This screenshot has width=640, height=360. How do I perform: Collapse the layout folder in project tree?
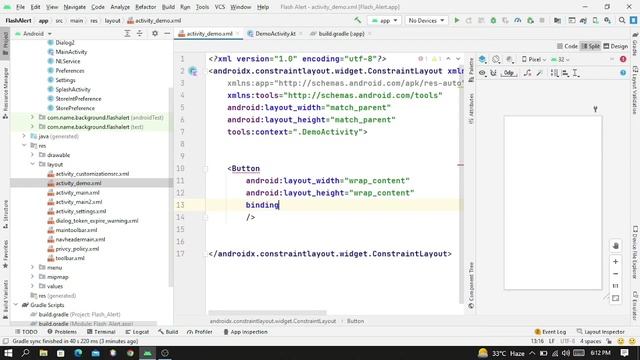[32, 164]
